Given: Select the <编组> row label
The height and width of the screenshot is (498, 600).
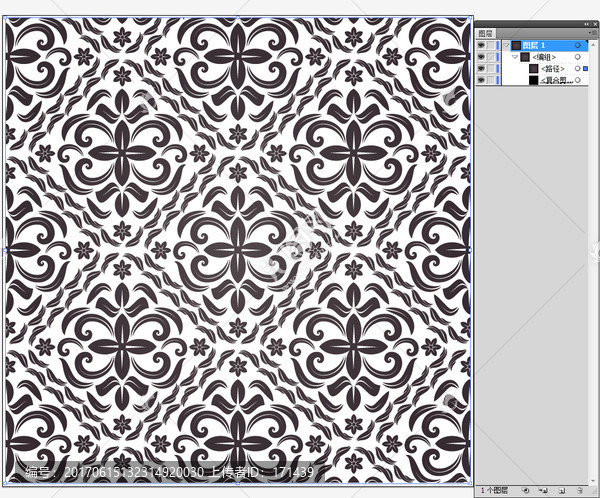Looking at the screenshot, I should click(x=544, y=57).
